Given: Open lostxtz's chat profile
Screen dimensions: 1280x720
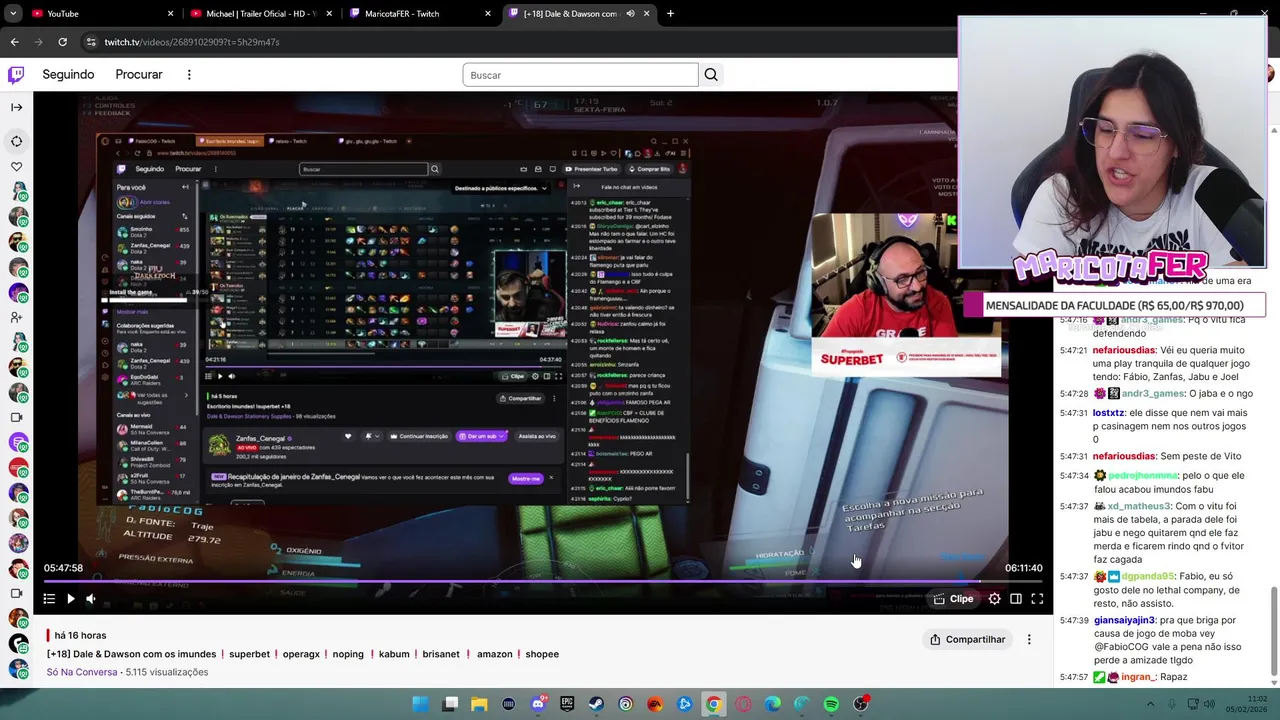Looking at the screenshot, I should [x=1108, y=413].
